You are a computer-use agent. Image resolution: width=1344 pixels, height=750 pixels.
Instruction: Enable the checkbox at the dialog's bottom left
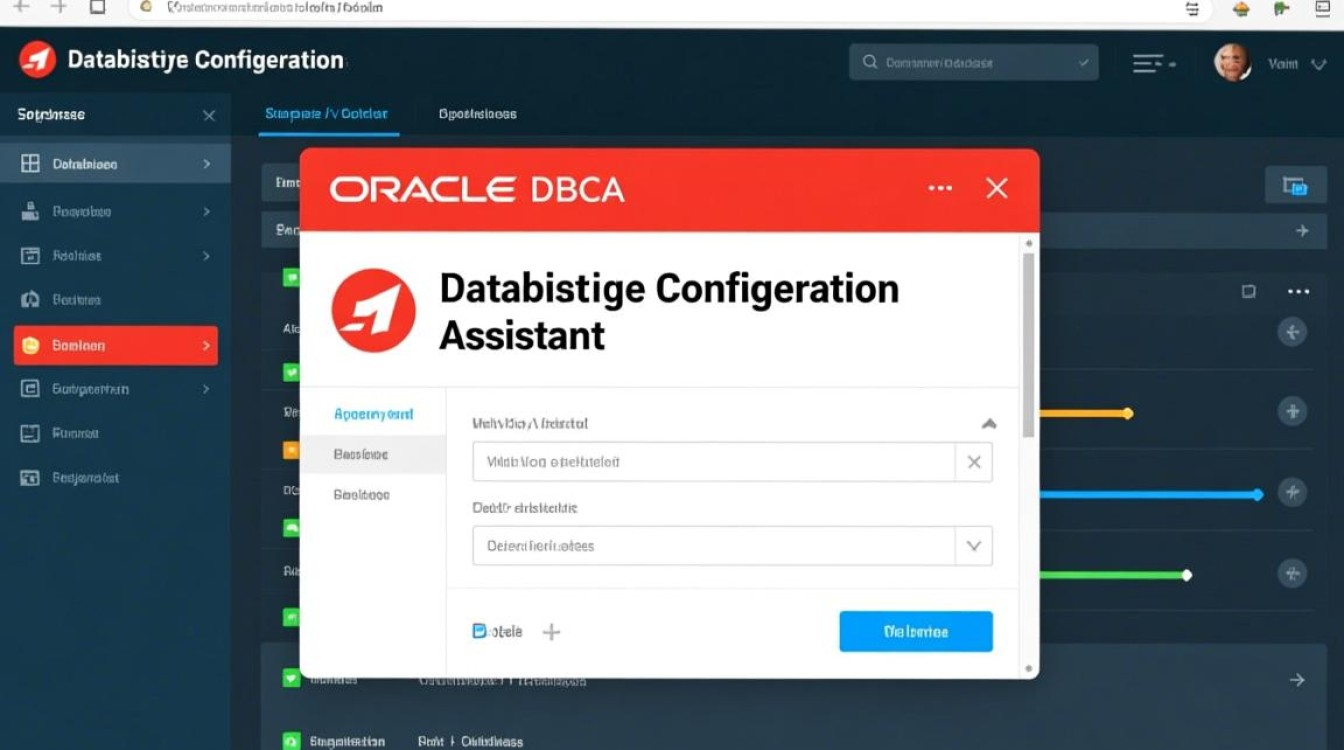click(478, 631)
